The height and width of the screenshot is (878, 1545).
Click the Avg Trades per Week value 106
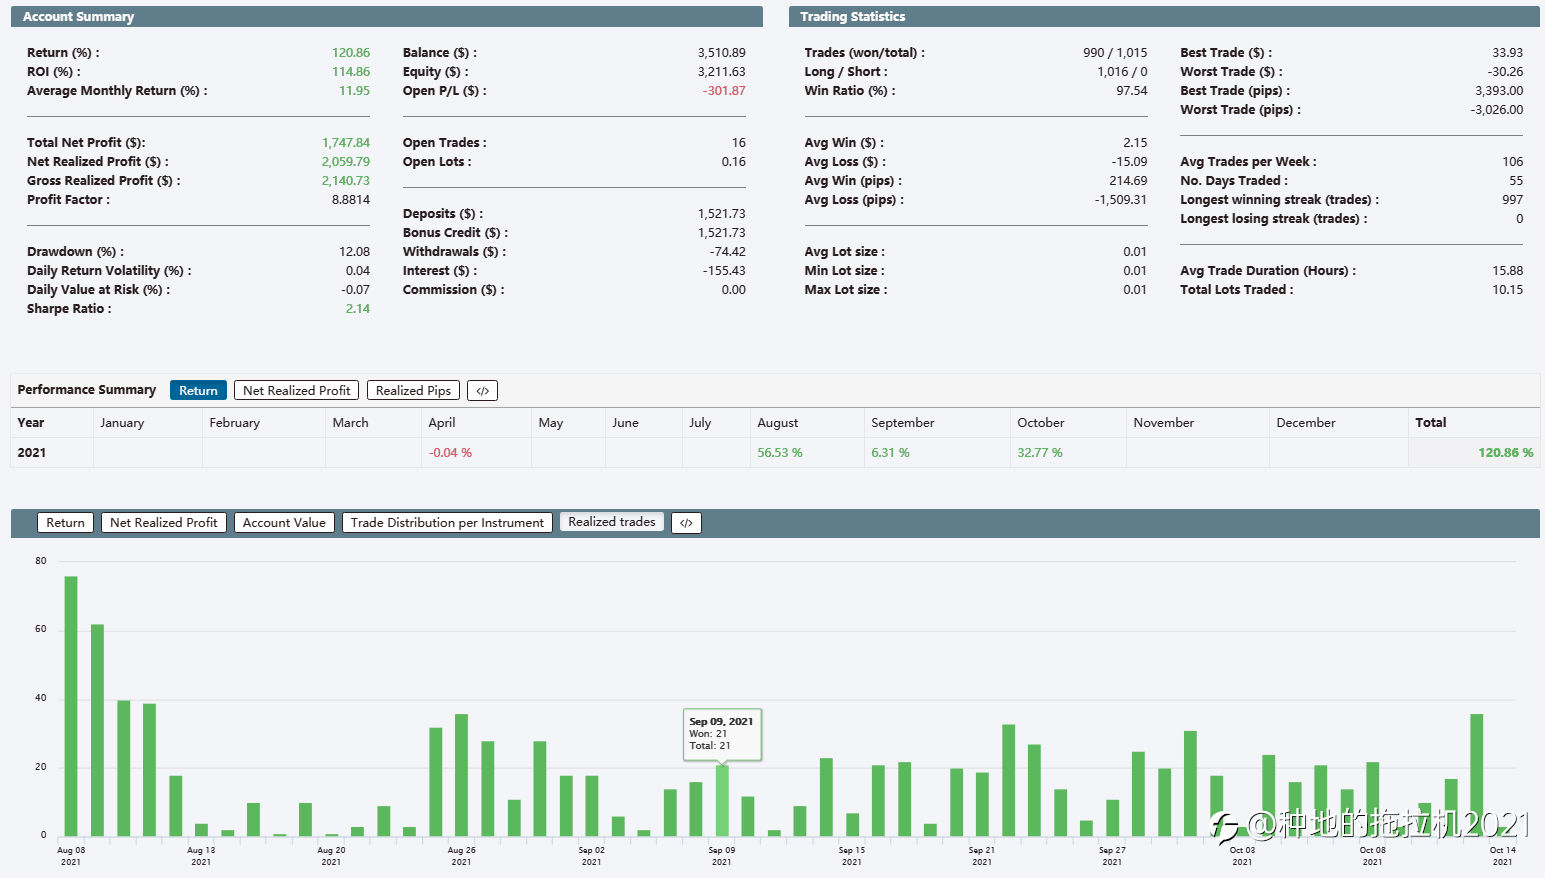1513,162
